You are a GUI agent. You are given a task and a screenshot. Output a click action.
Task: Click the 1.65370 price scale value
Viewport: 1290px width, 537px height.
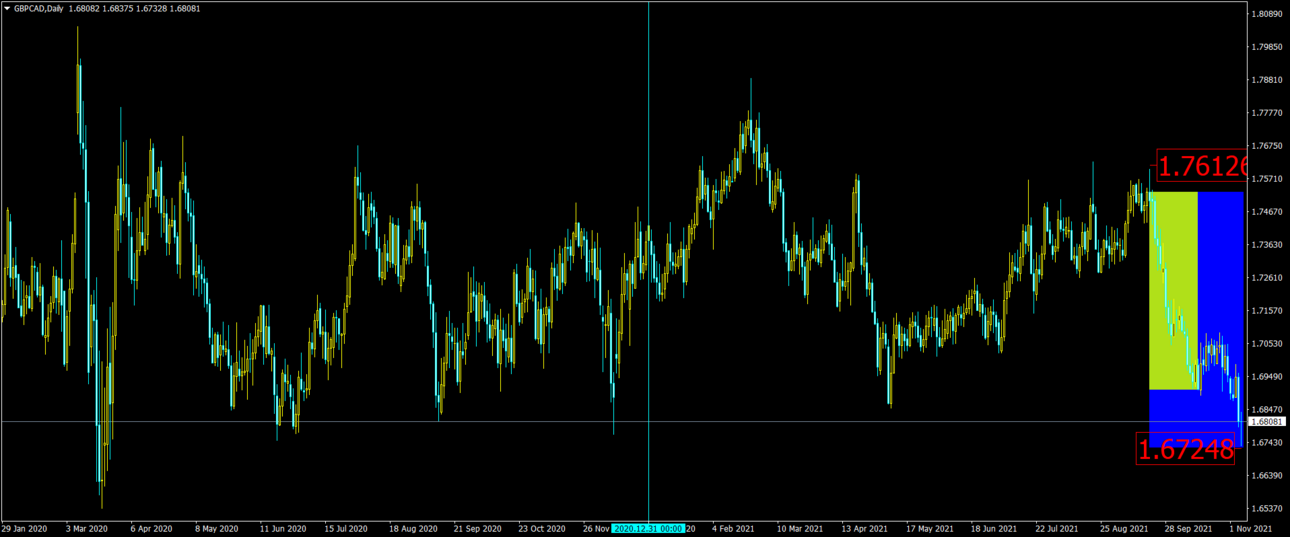pyautogui.click(x=1266, y=508)
